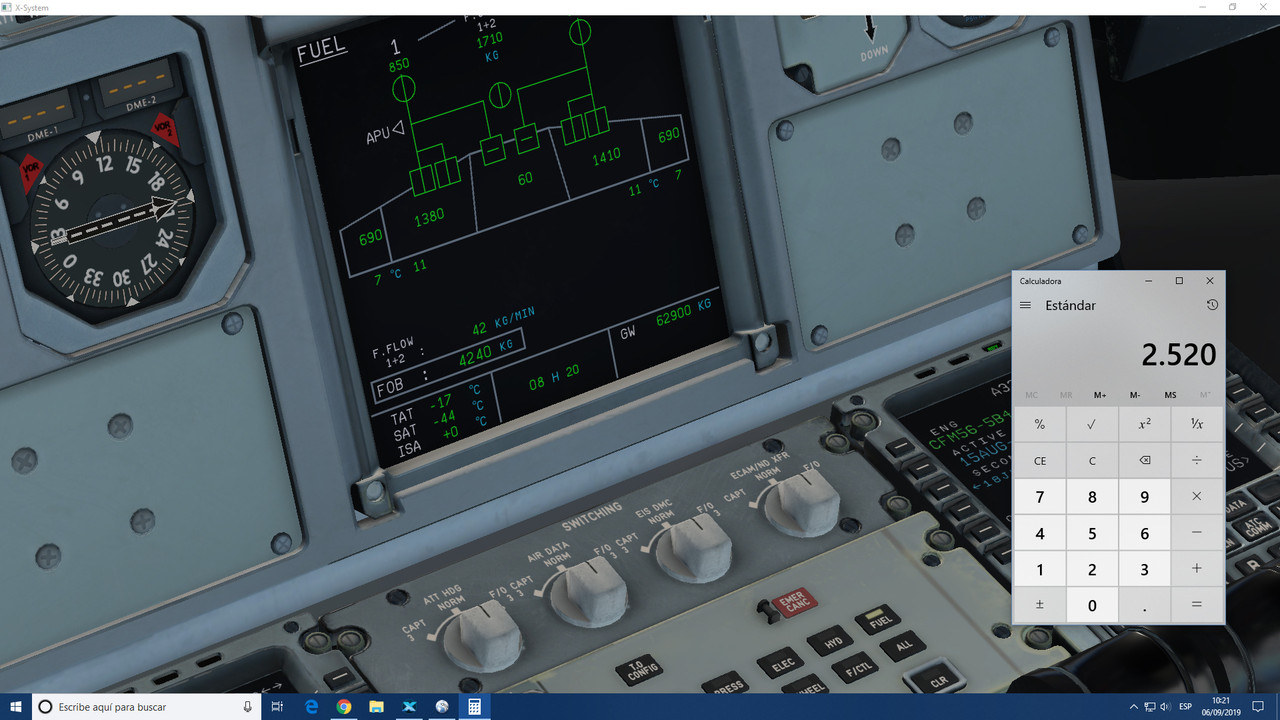
Task: Click the CE clear entry key
Action: (x=1040, y=461)
